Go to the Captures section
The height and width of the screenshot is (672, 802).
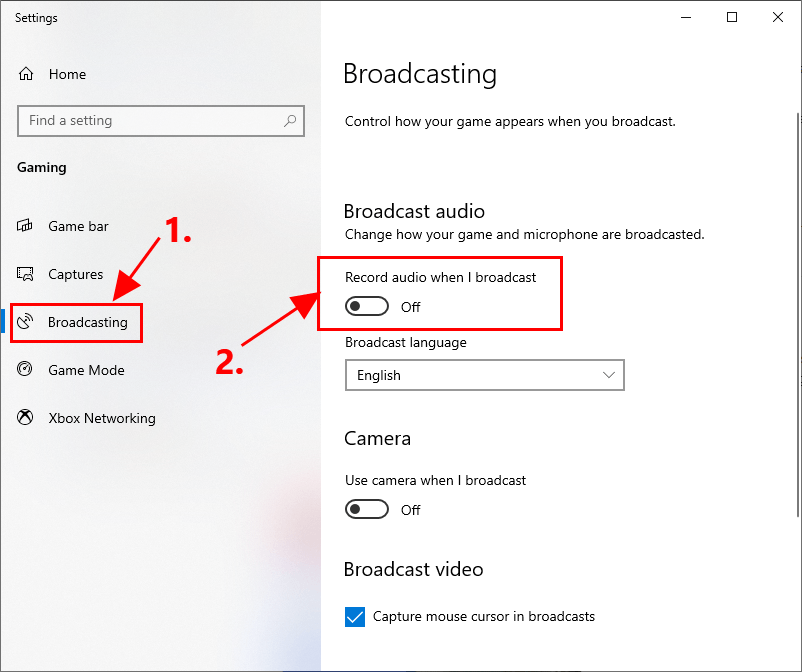[x=76, y=274]
